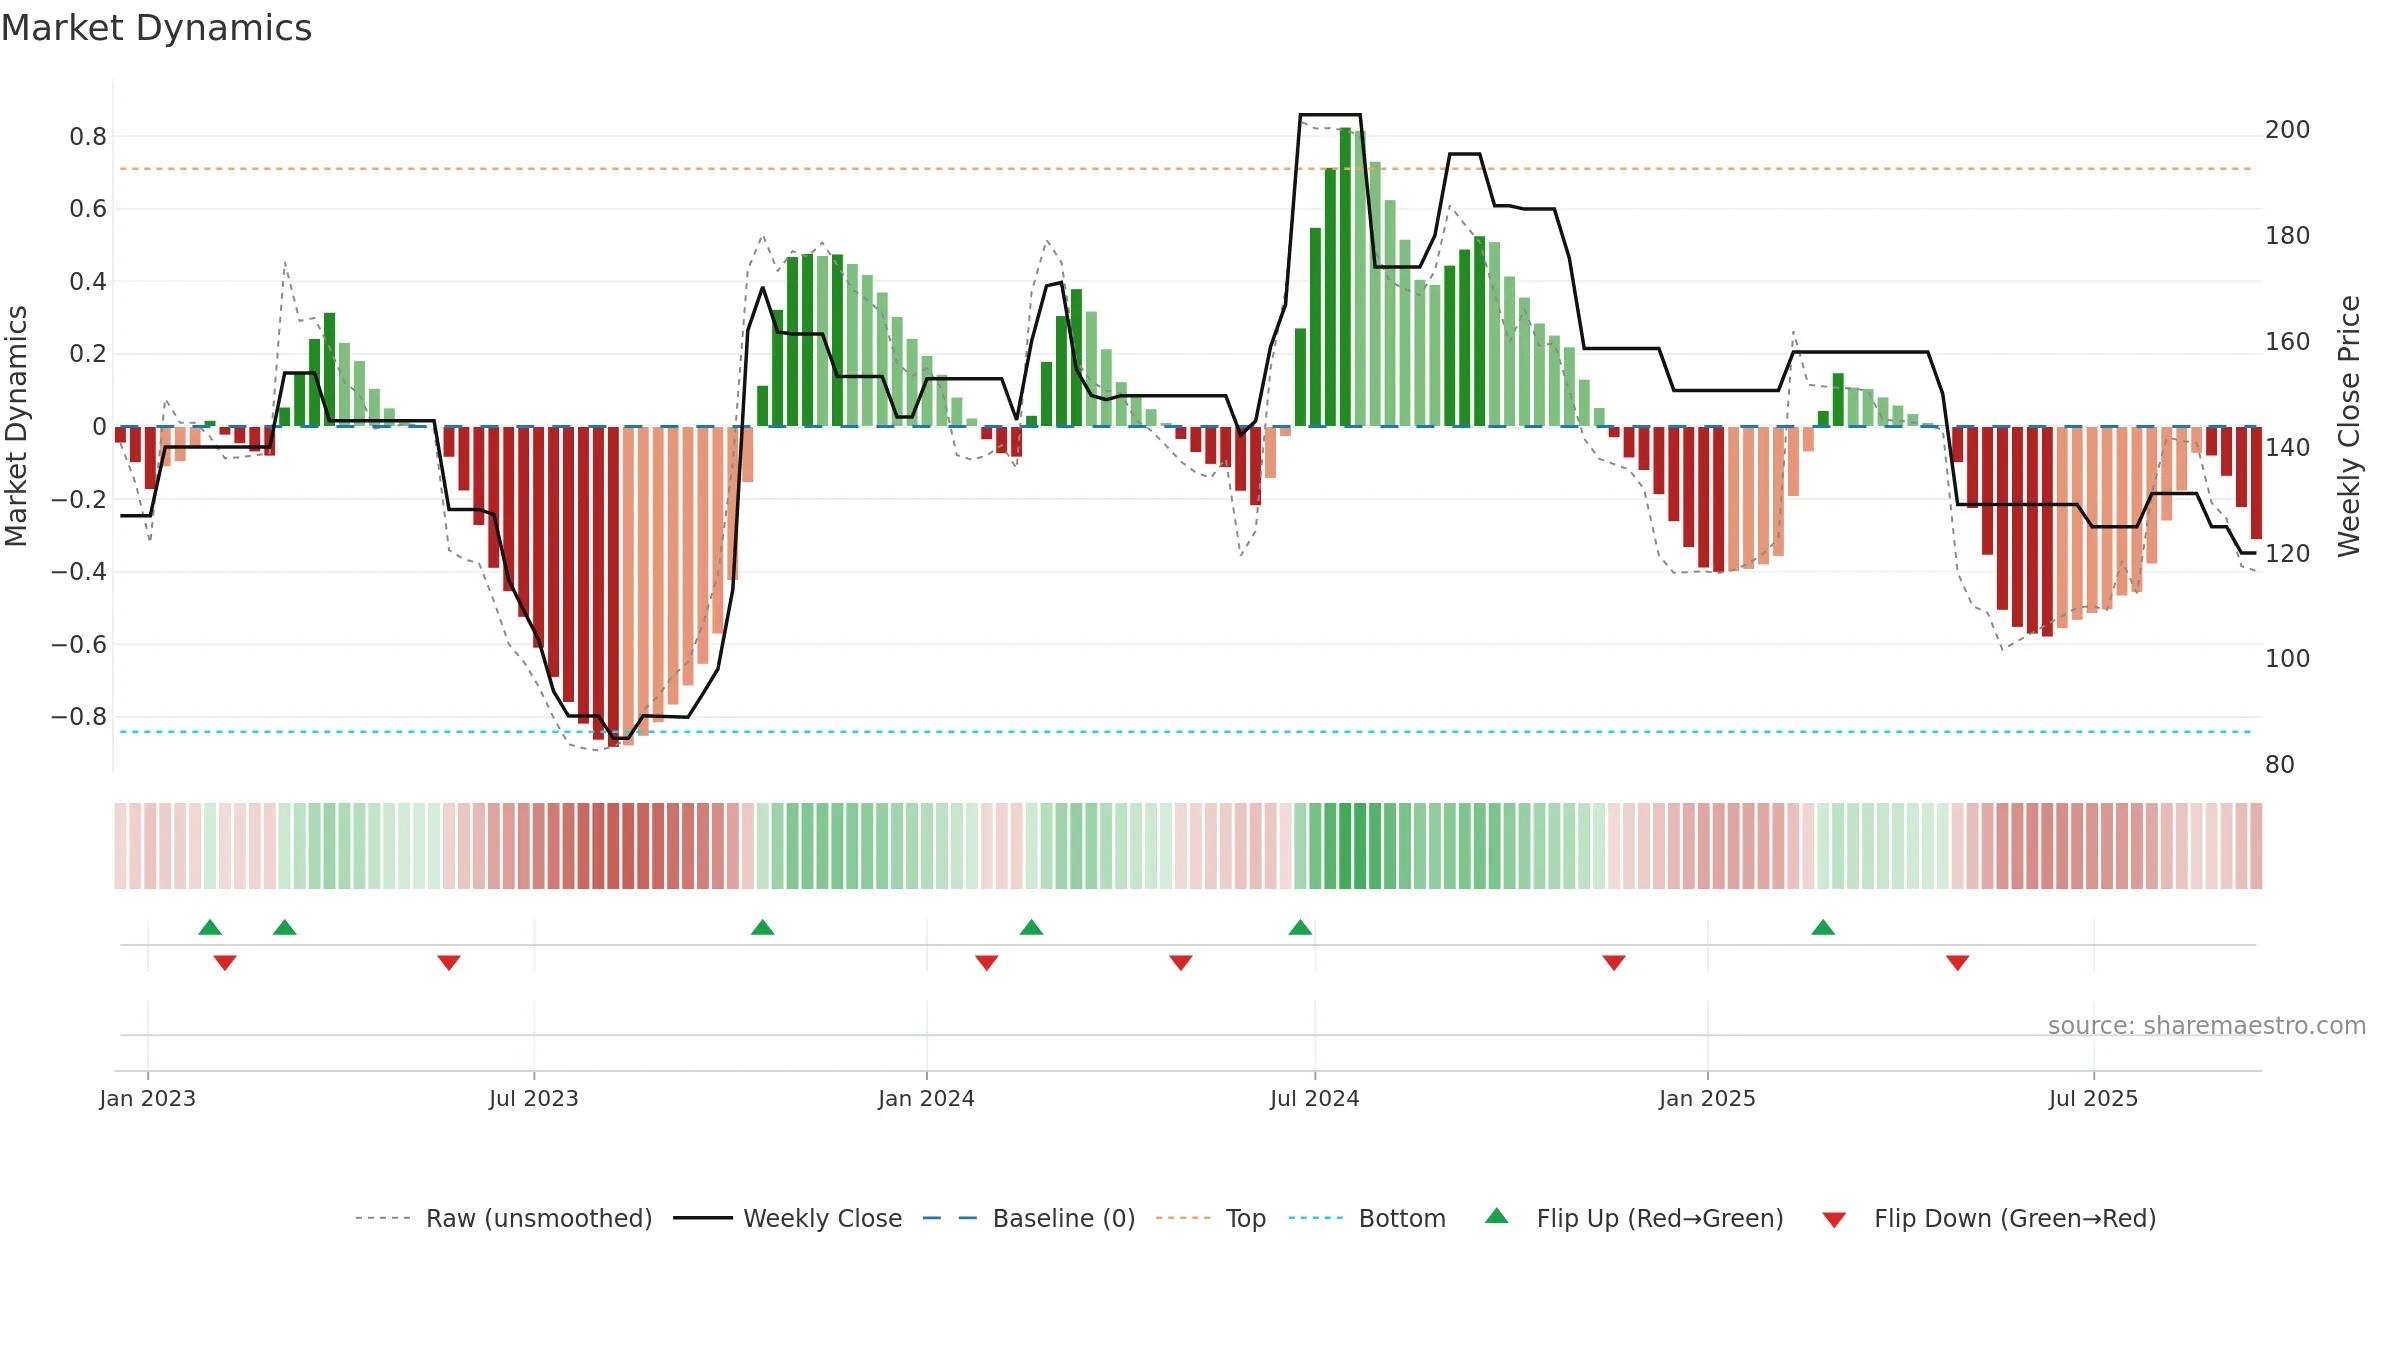Click the source: sharemaestro.com text
The height and width of the screenshot is (1350, 2400).
tap(2207, 1026)
